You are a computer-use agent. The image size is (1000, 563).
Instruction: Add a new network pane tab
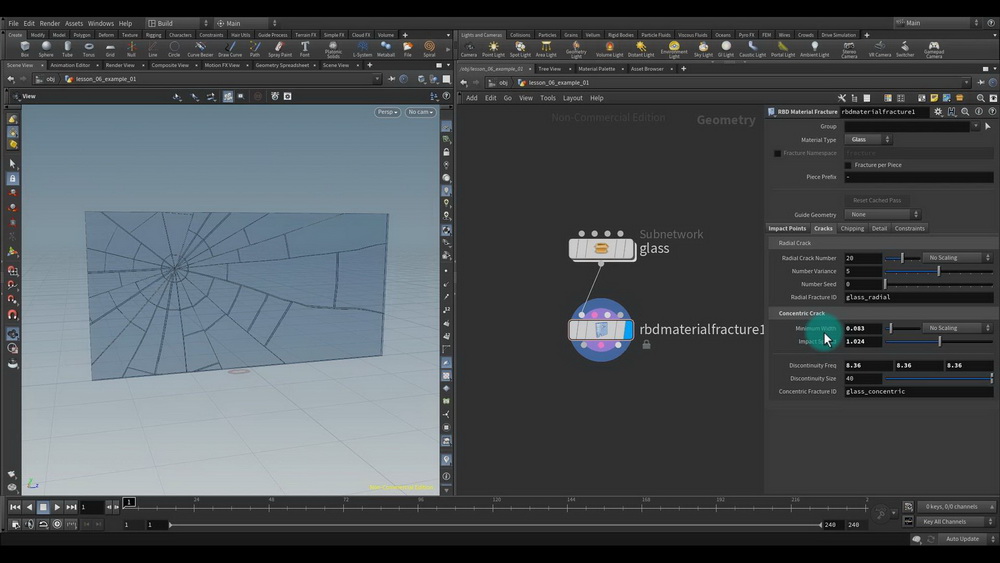coord(683,69)
